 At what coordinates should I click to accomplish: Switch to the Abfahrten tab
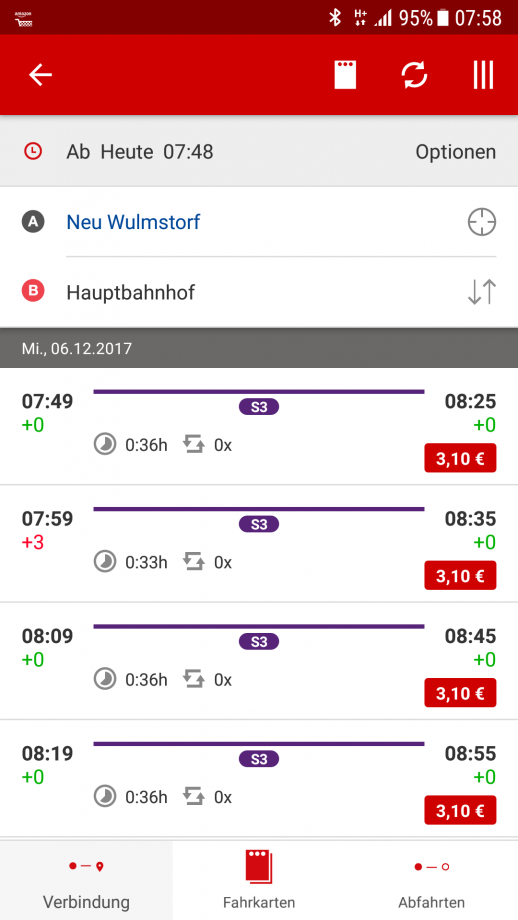tap(431, 880)
